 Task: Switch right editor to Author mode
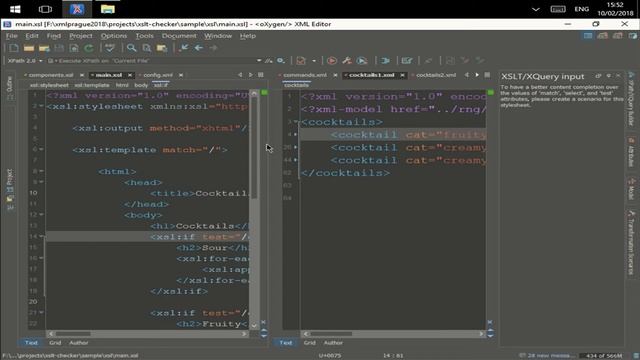tap(333, 343)
